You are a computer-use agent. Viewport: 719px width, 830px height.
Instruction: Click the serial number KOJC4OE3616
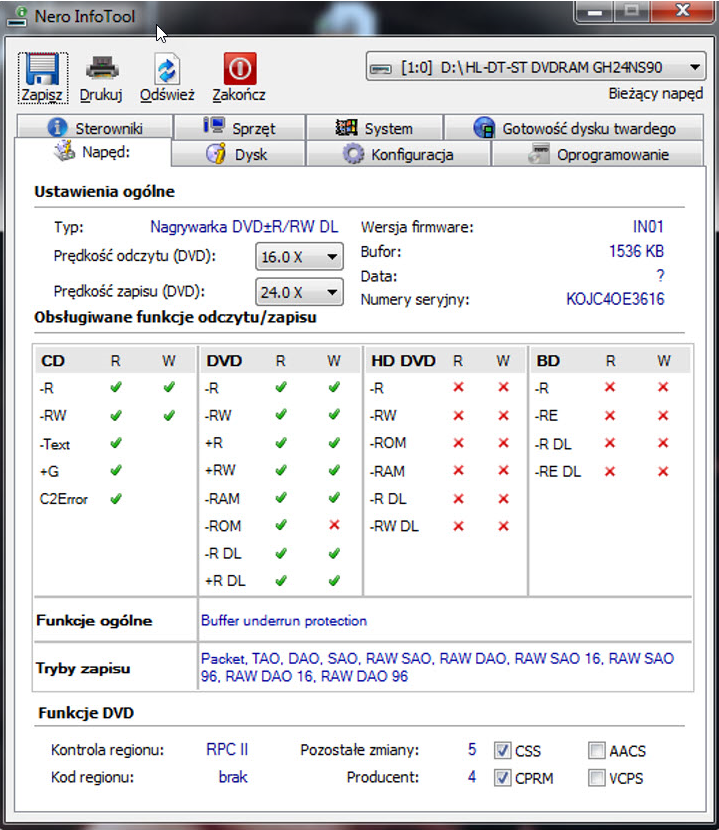click(x=615, y=299)
